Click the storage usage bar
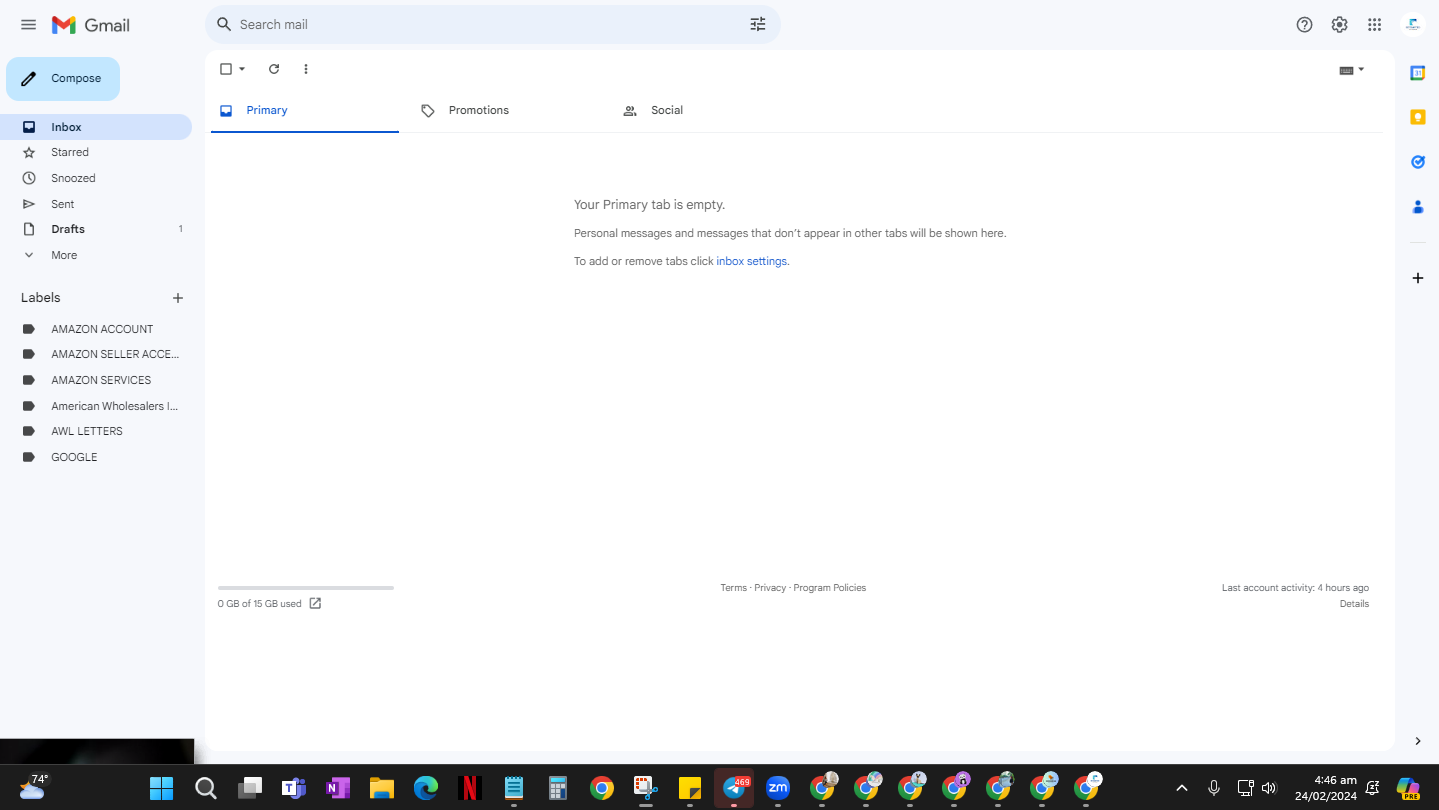 point(306,588)
